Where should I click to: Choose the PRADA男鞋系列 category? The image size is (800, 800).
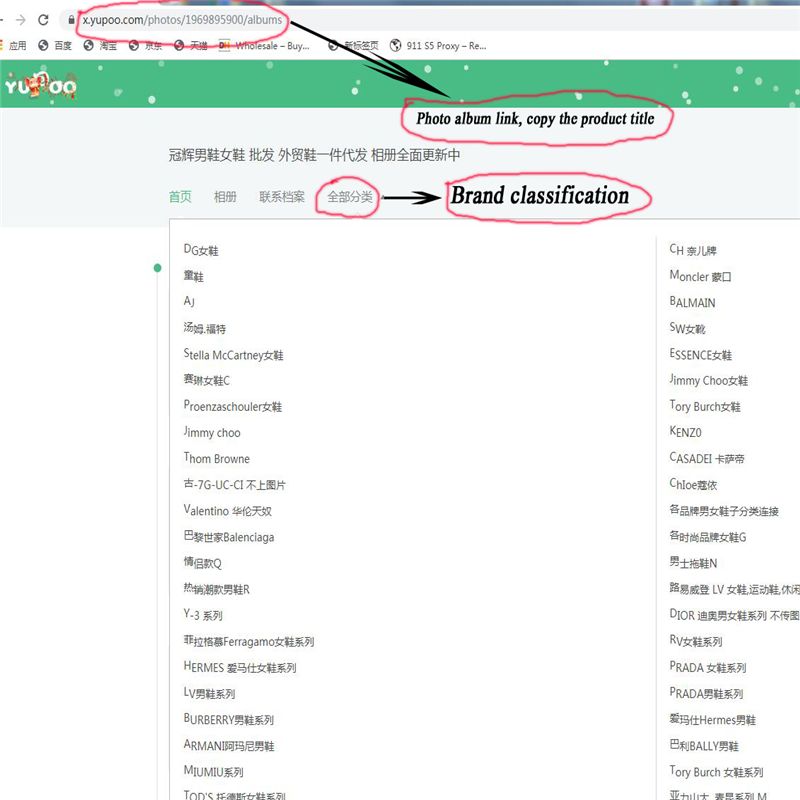[707, 693]
